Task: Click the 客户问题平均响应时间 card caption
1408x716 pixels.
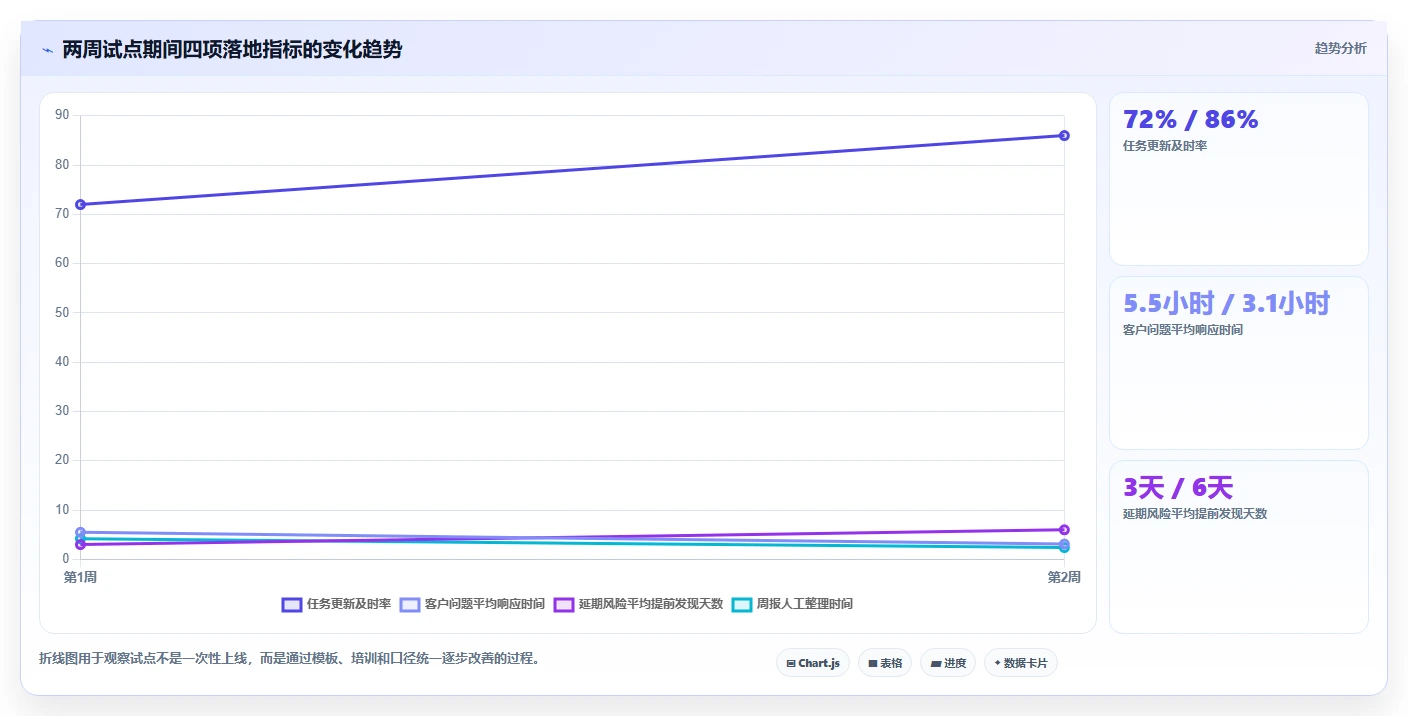Action: click(x=1183, y=330)
